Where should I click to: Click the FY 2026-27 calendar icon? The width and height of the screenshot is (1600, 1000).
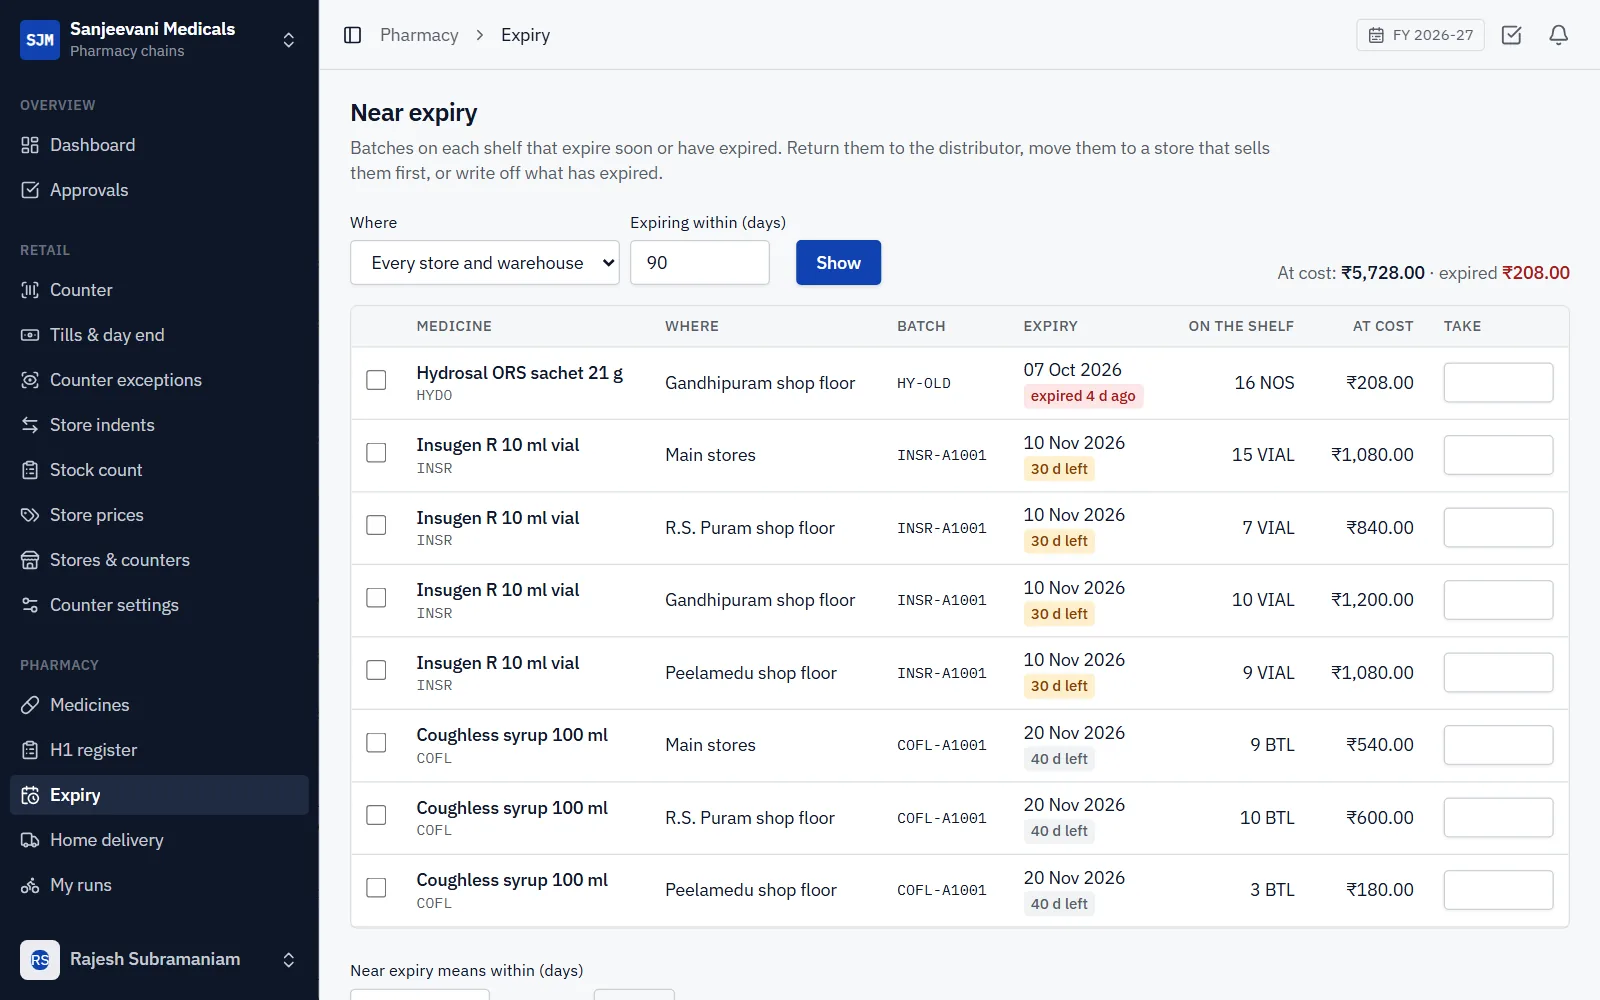(x=1376, y=35)
